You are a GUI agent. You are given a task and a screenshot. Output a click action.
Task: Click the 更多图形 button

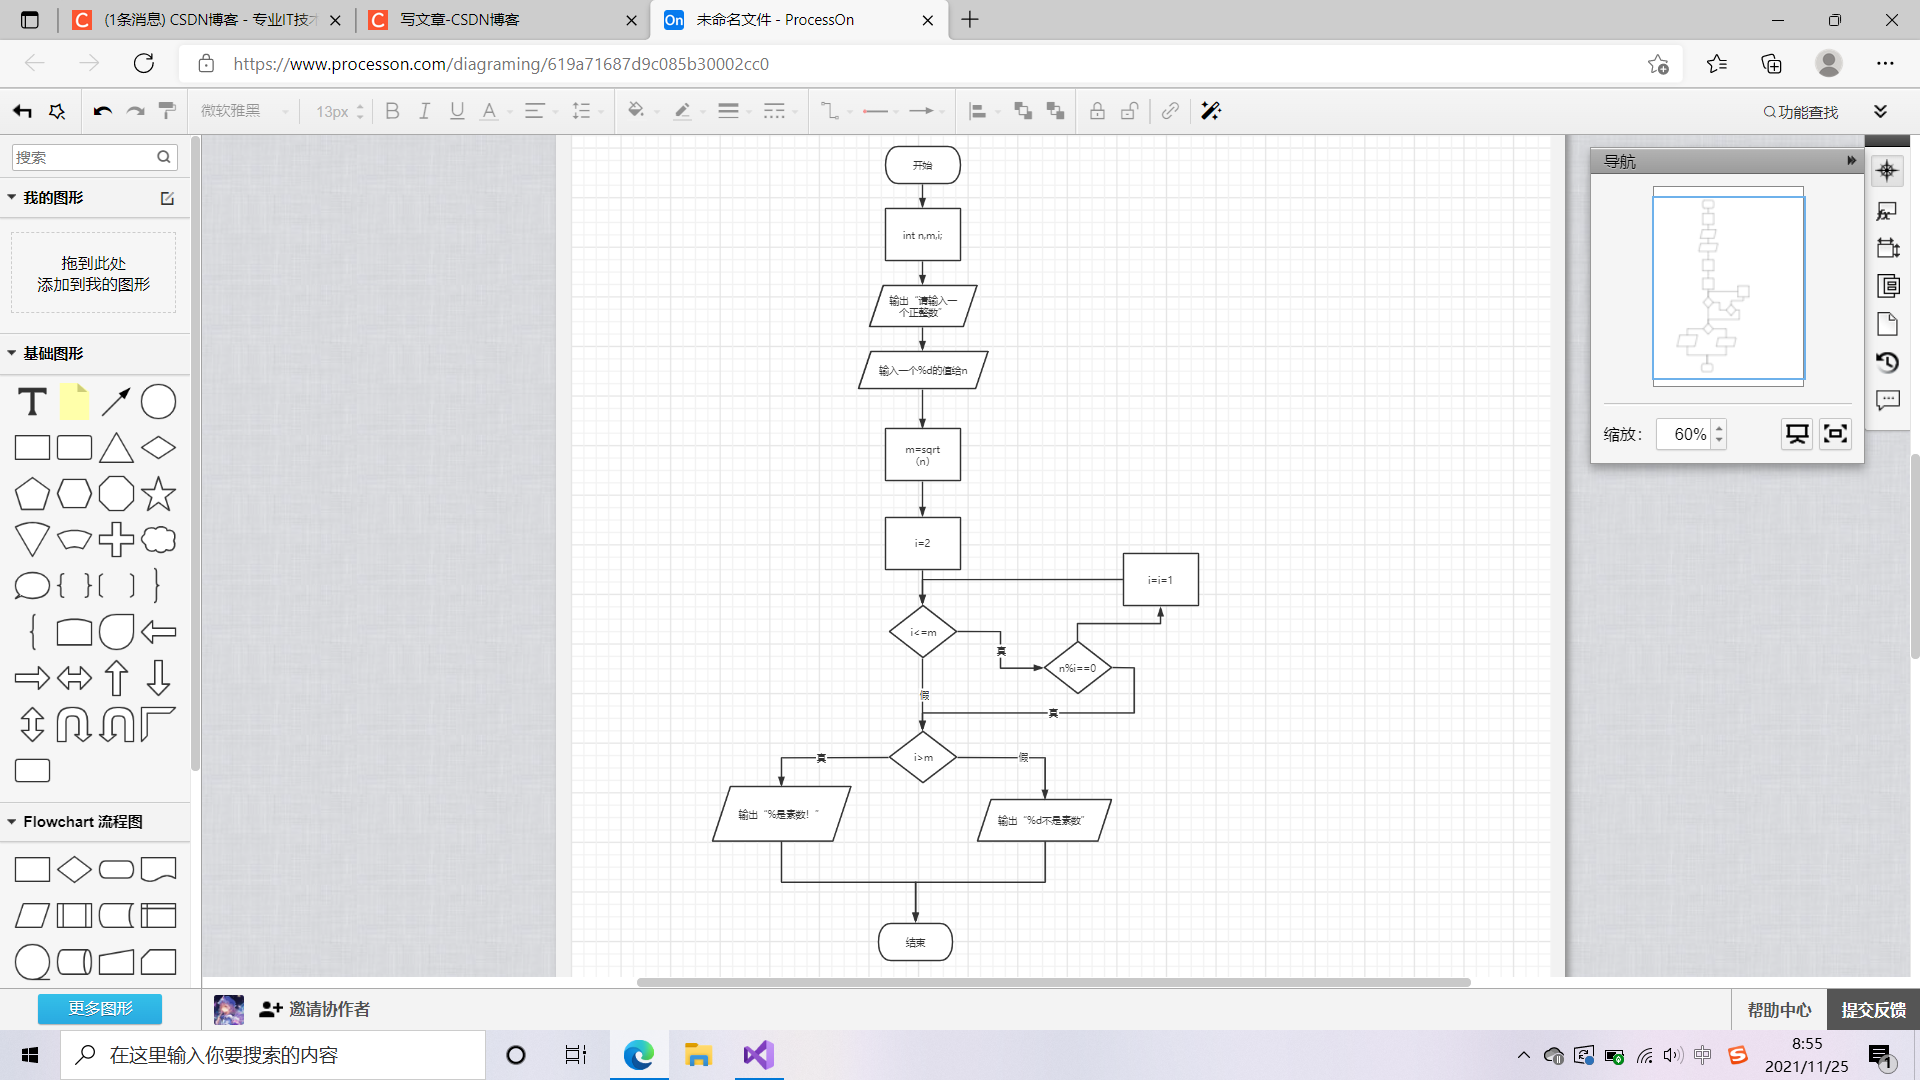pyautogui.click(x=100, y=1008)
